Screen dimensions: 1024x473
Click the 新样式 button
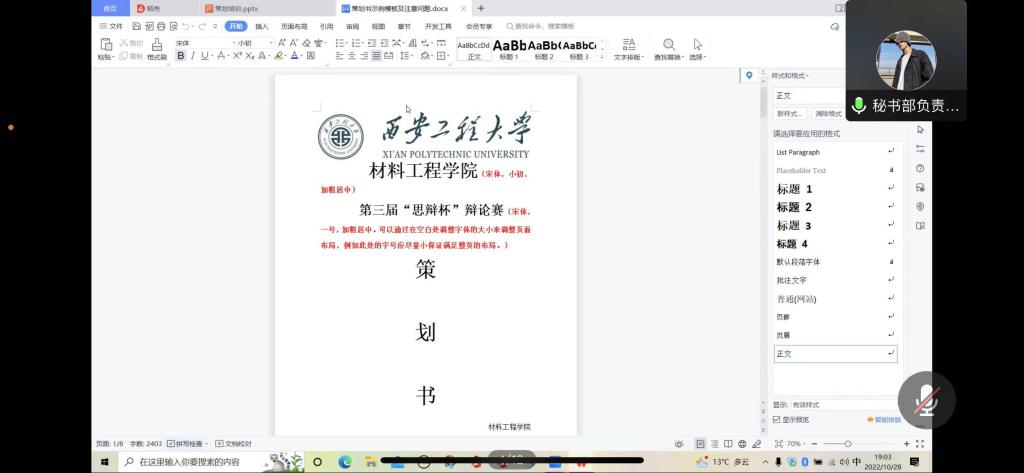(790, 113)
